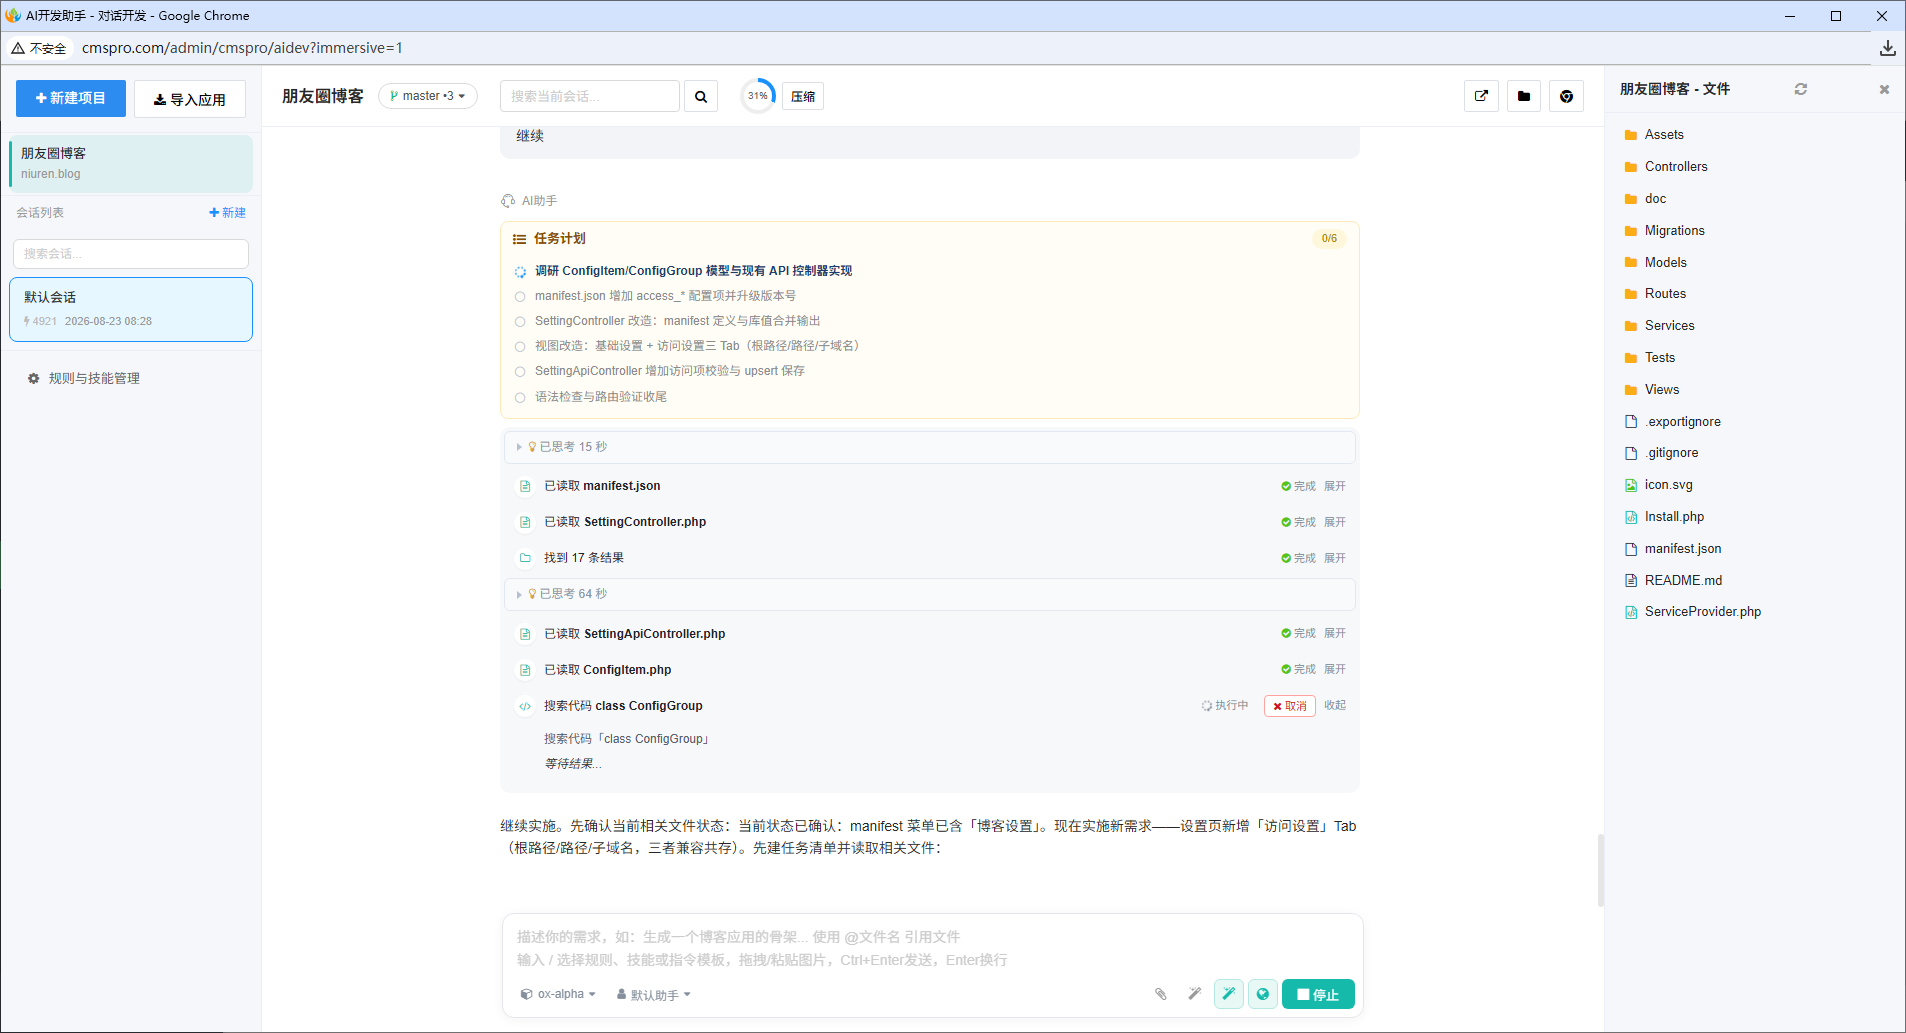
Task: Click the Chrome address bar URL
Action: coord(242,48)
